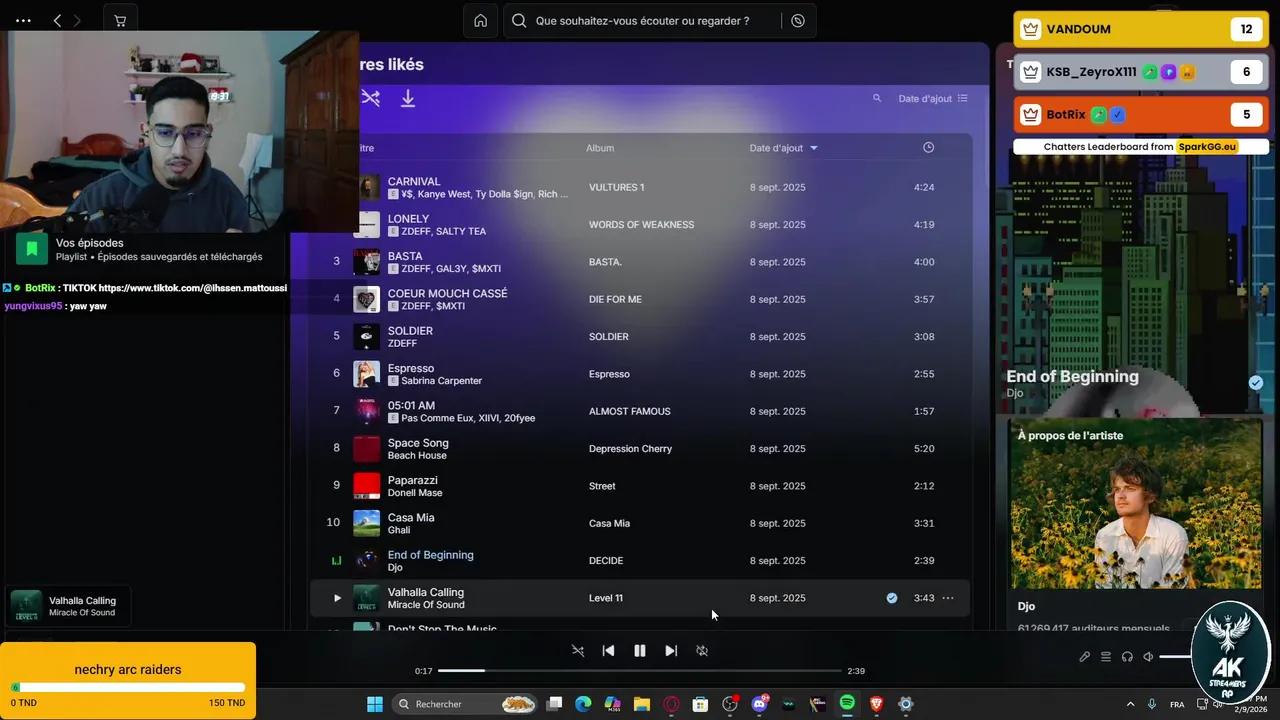Open the play queue icon

[1106, 657]
